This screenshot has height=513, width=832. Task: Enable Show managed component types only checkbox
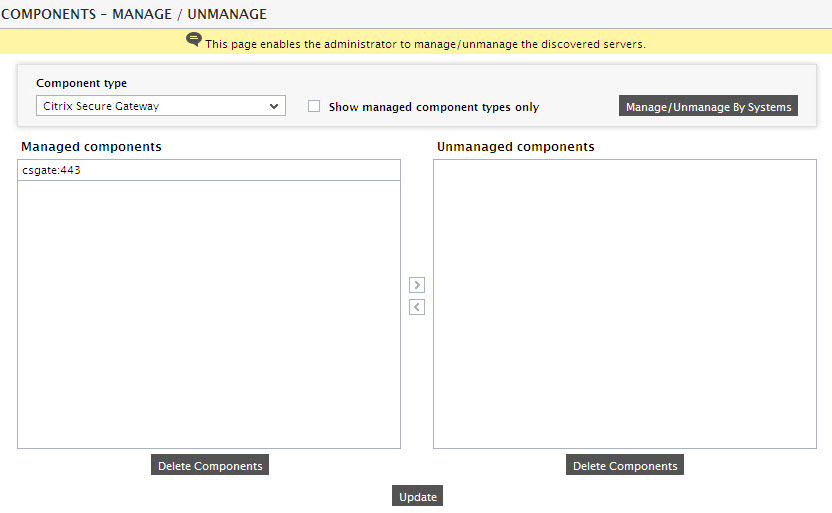pos(314,106)
